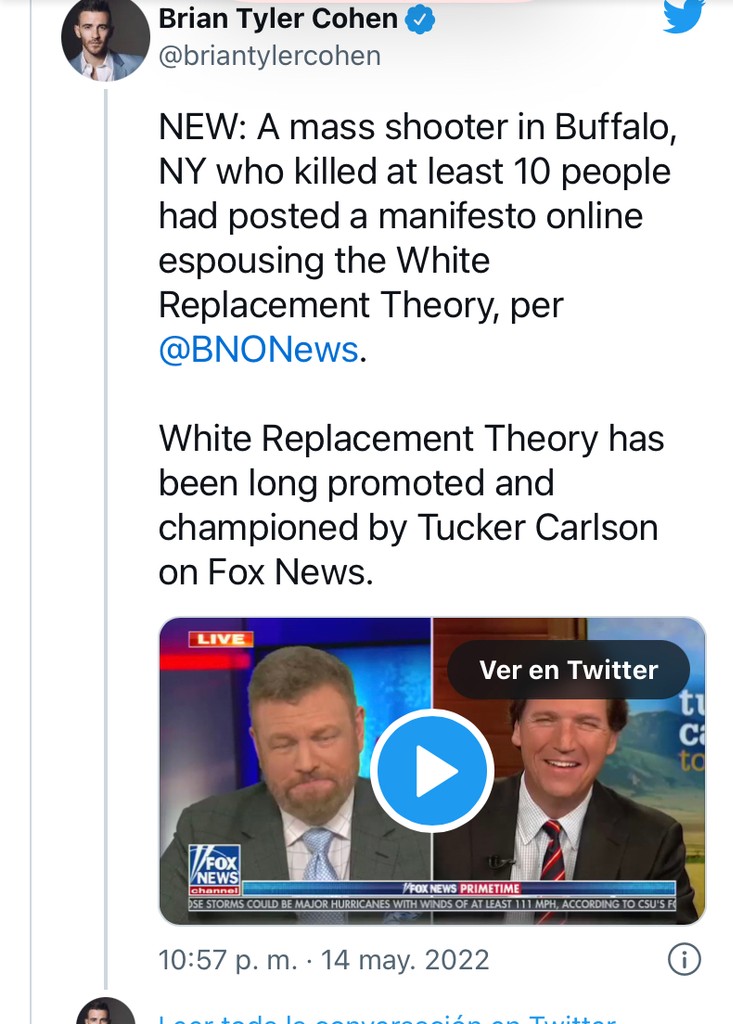Click the red LIVE badge on video
The height and width of the screenshot is (1024, 733).
[220, 638]
